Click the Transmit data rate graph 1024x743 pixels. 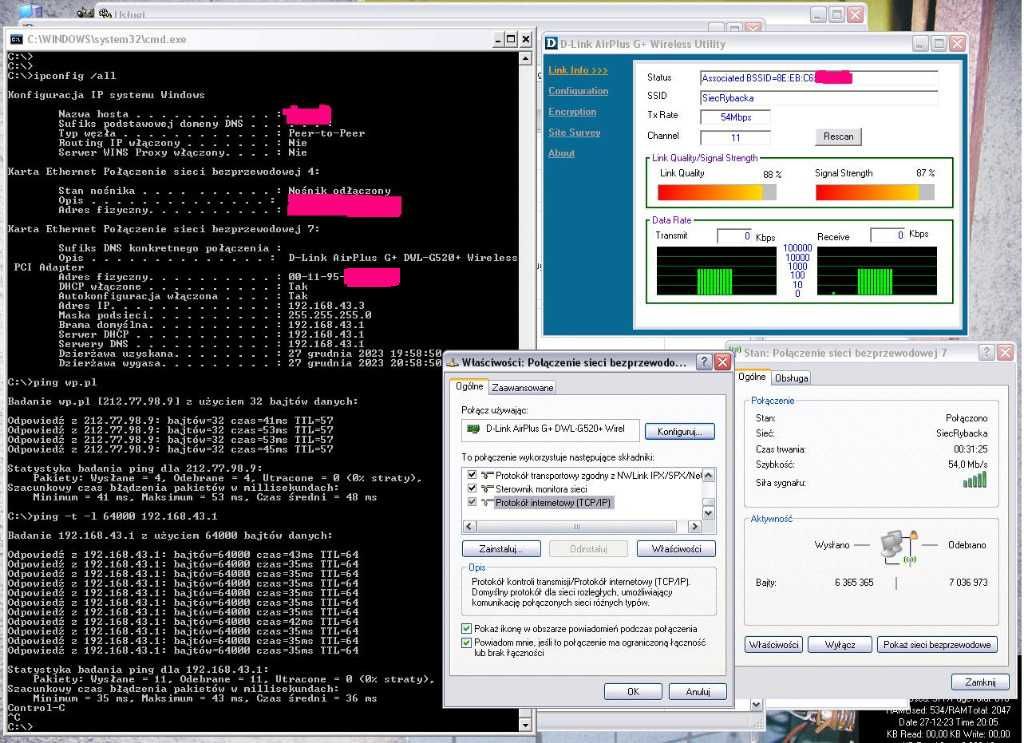(x=716, y=272)
